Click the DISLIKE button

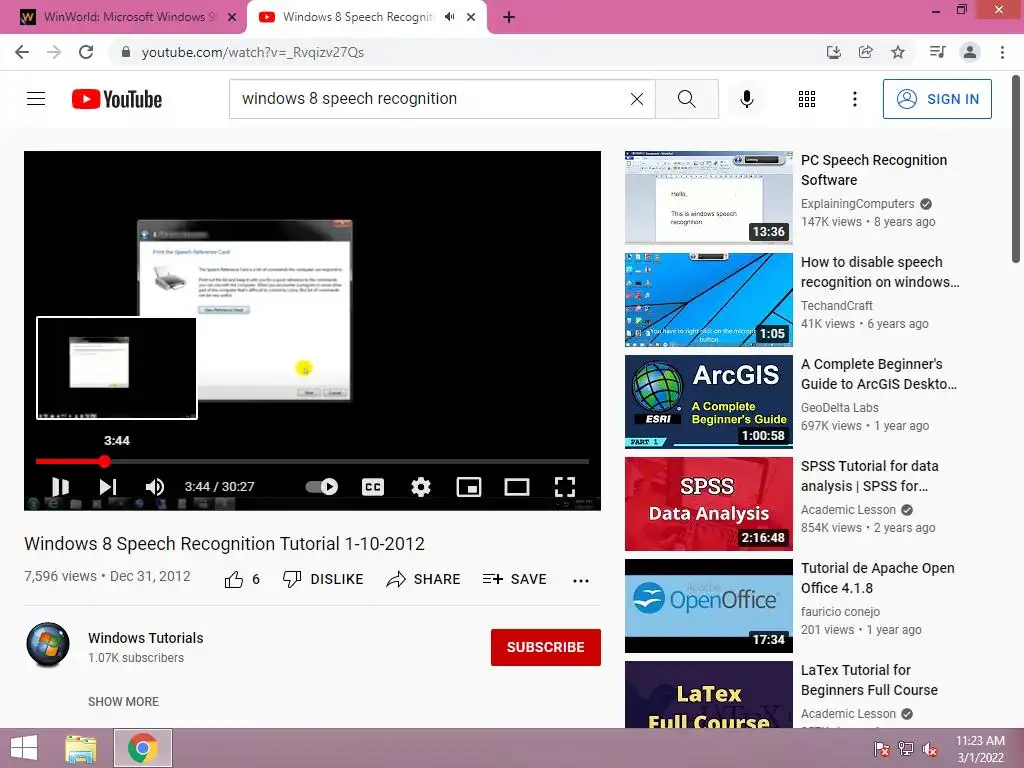[x=323, y=579]
